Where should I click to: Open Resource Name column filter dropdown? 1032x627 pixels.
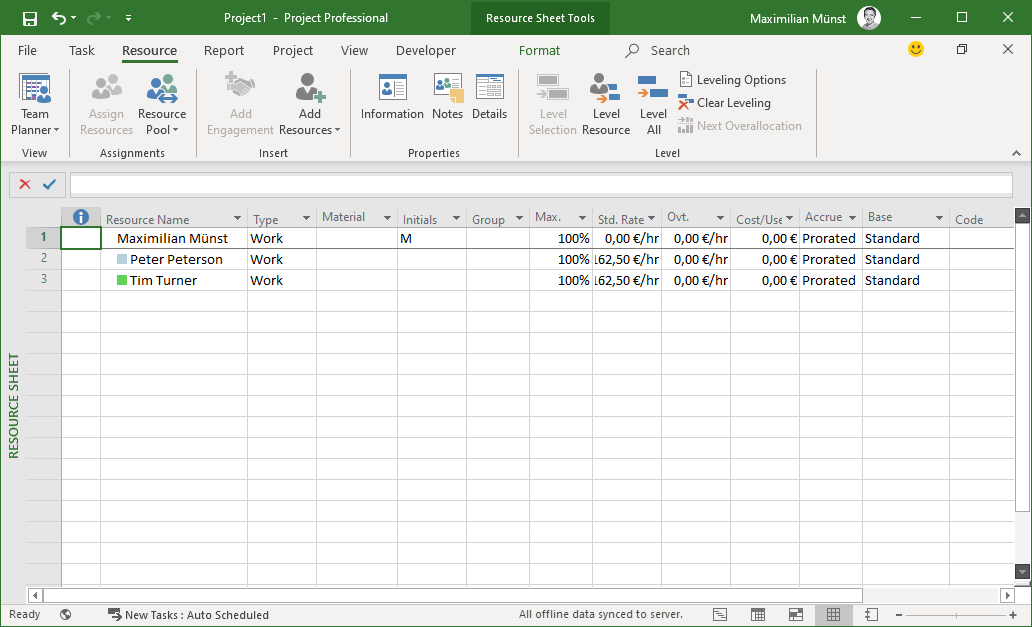coord(237,218)
